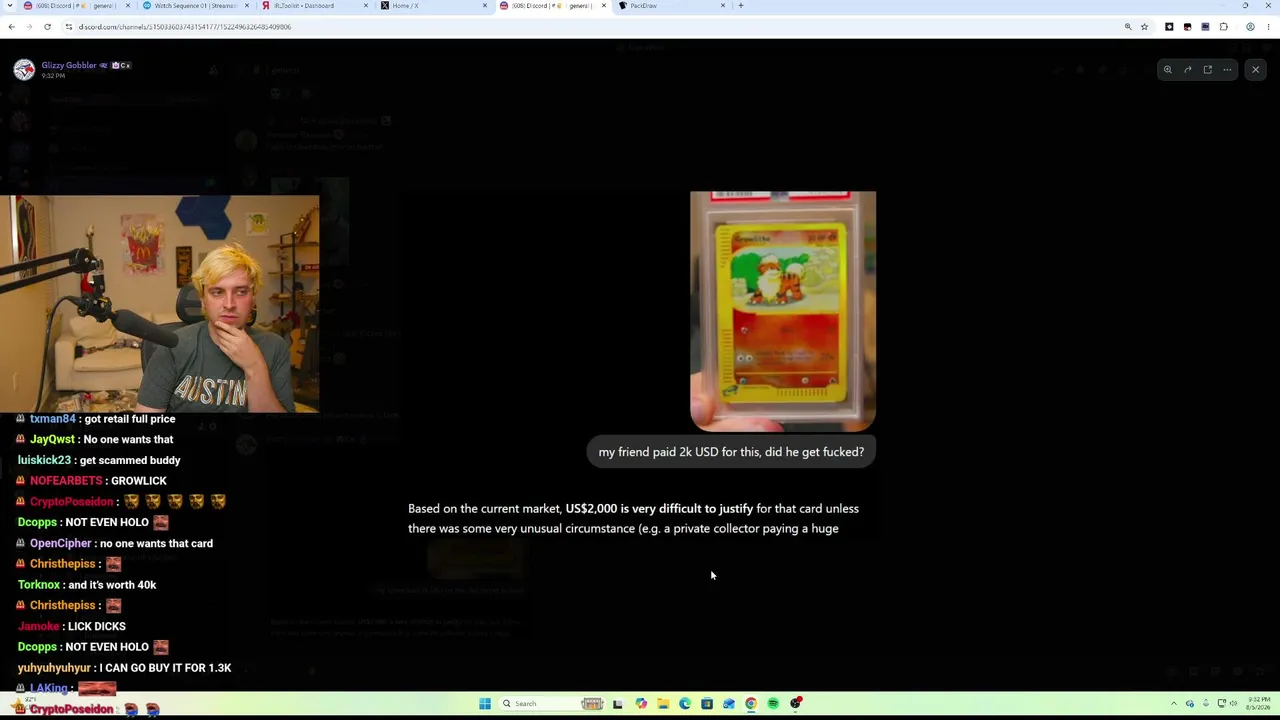Open the taskbar clock and date

tap(1258, 704)
